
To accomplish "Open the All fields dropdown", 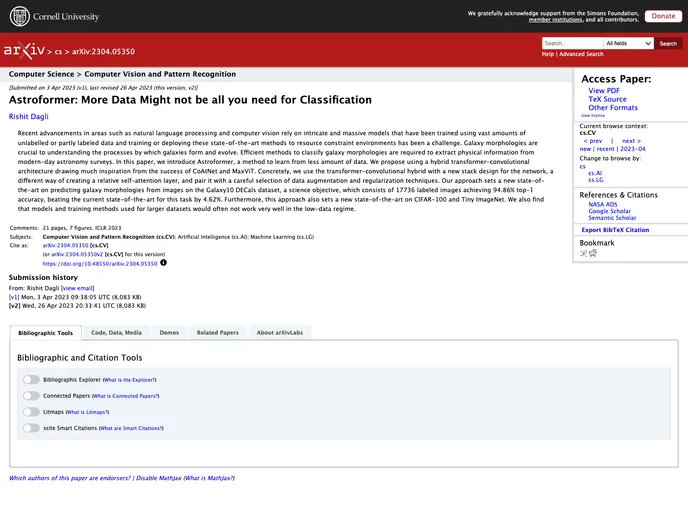I will tap(628, 43).
